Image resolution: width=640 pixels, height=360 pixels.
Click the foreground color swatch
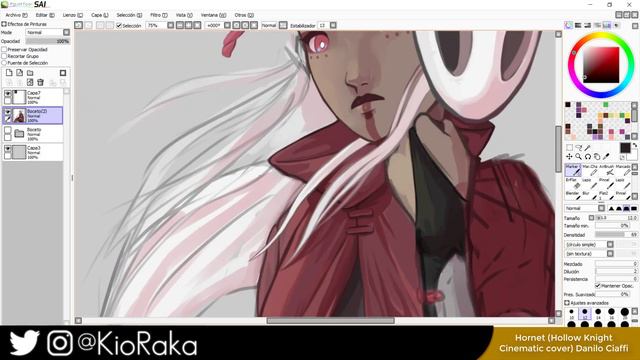[x=624, y=148]
